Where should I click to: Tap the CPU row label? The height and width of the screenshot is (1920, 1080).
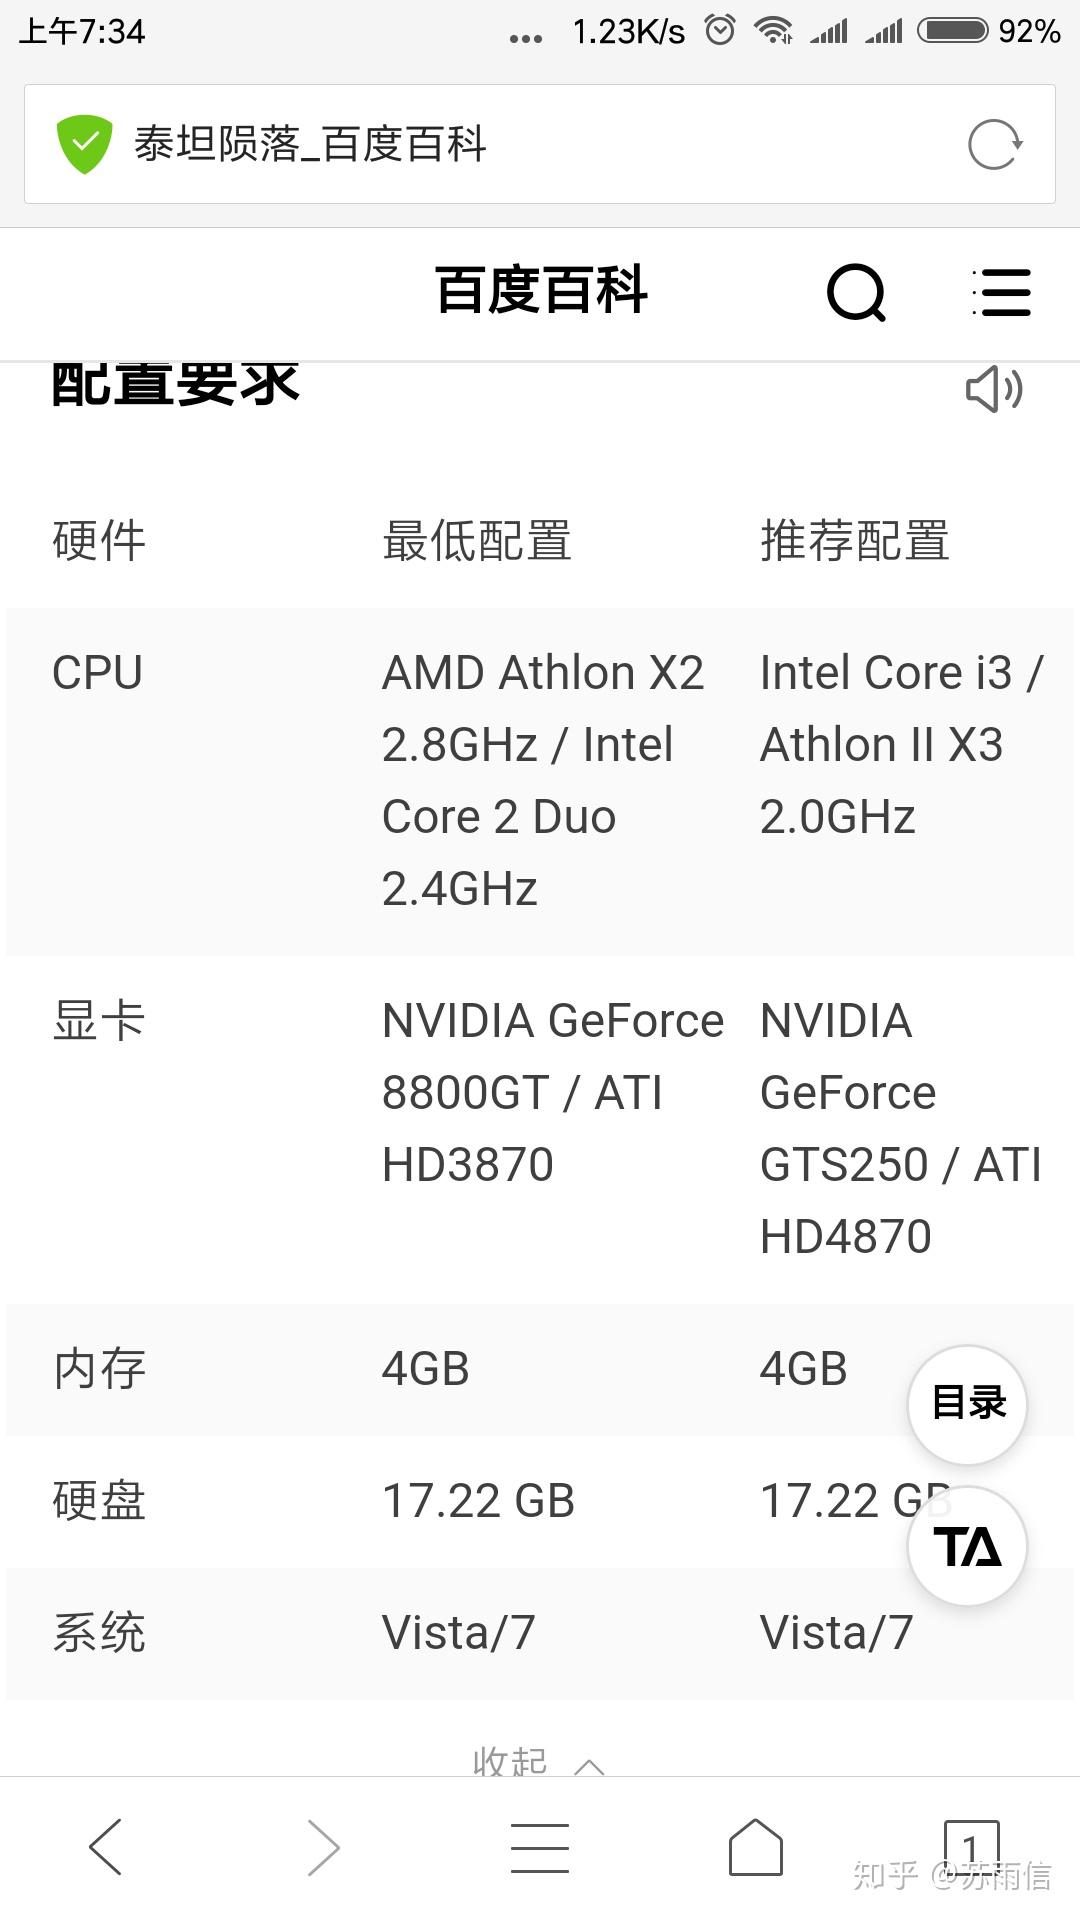tap(98, 672)
